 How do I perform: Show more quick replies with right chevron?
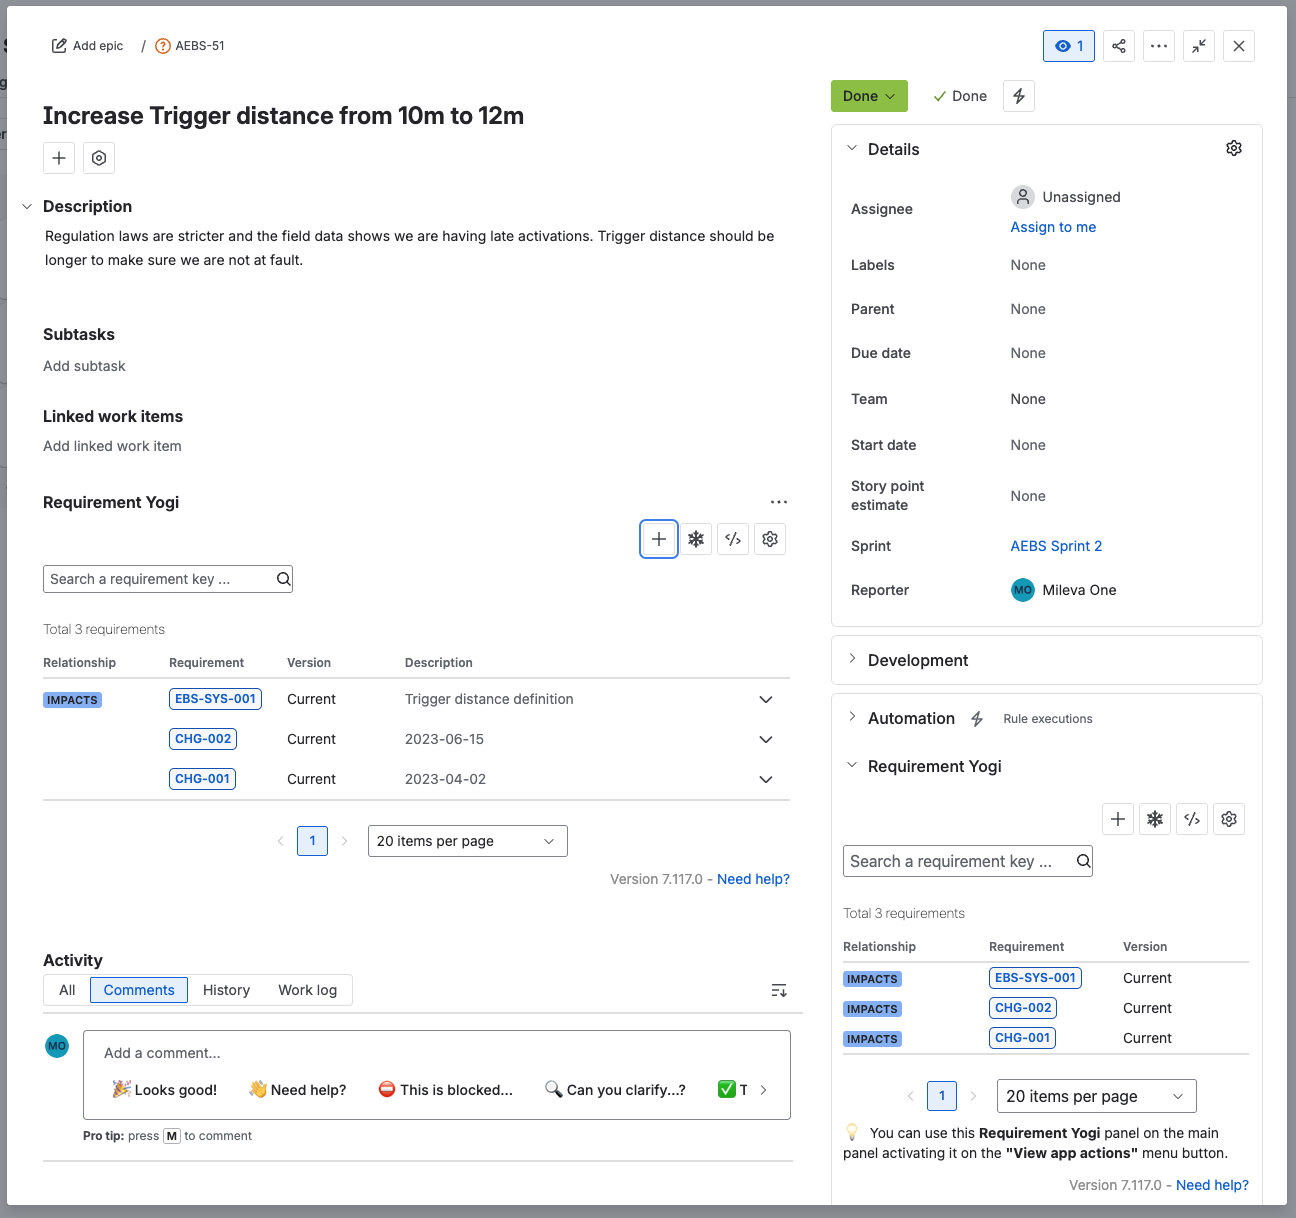pyautogui.click(x=764, y=1090)
